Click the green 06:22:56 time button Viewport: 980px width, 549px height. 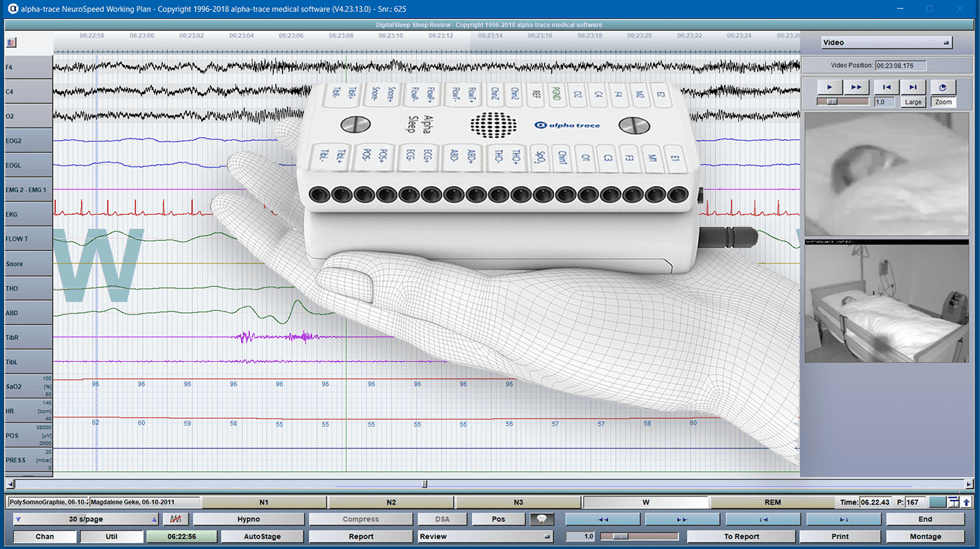(x=181, y=536)
